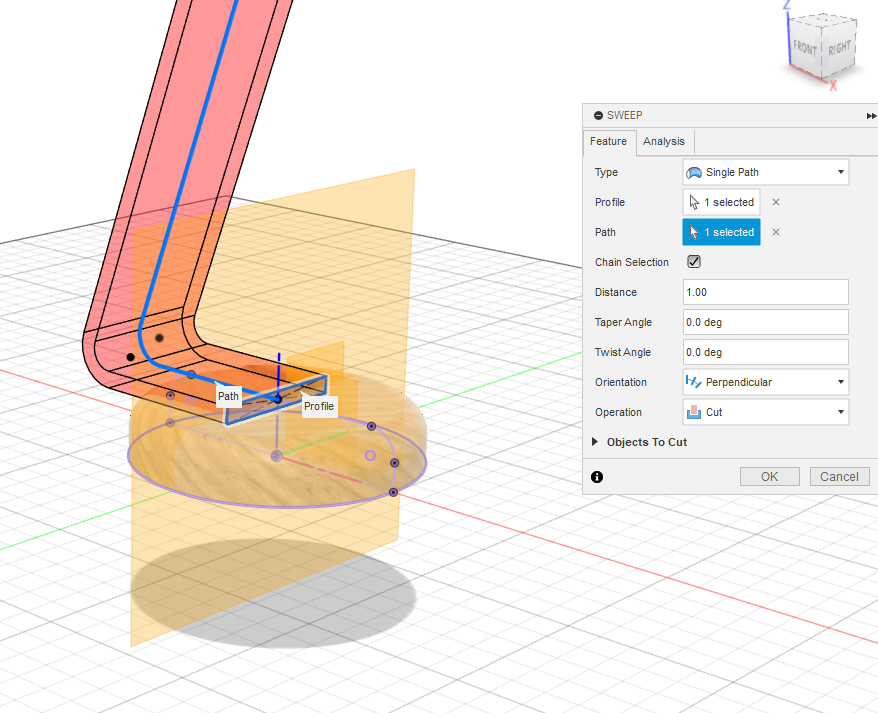The height and width of the screenshot is (713, 878).
Task: Open the Operation dropdown set to Cut
Action: coord(765,412)
